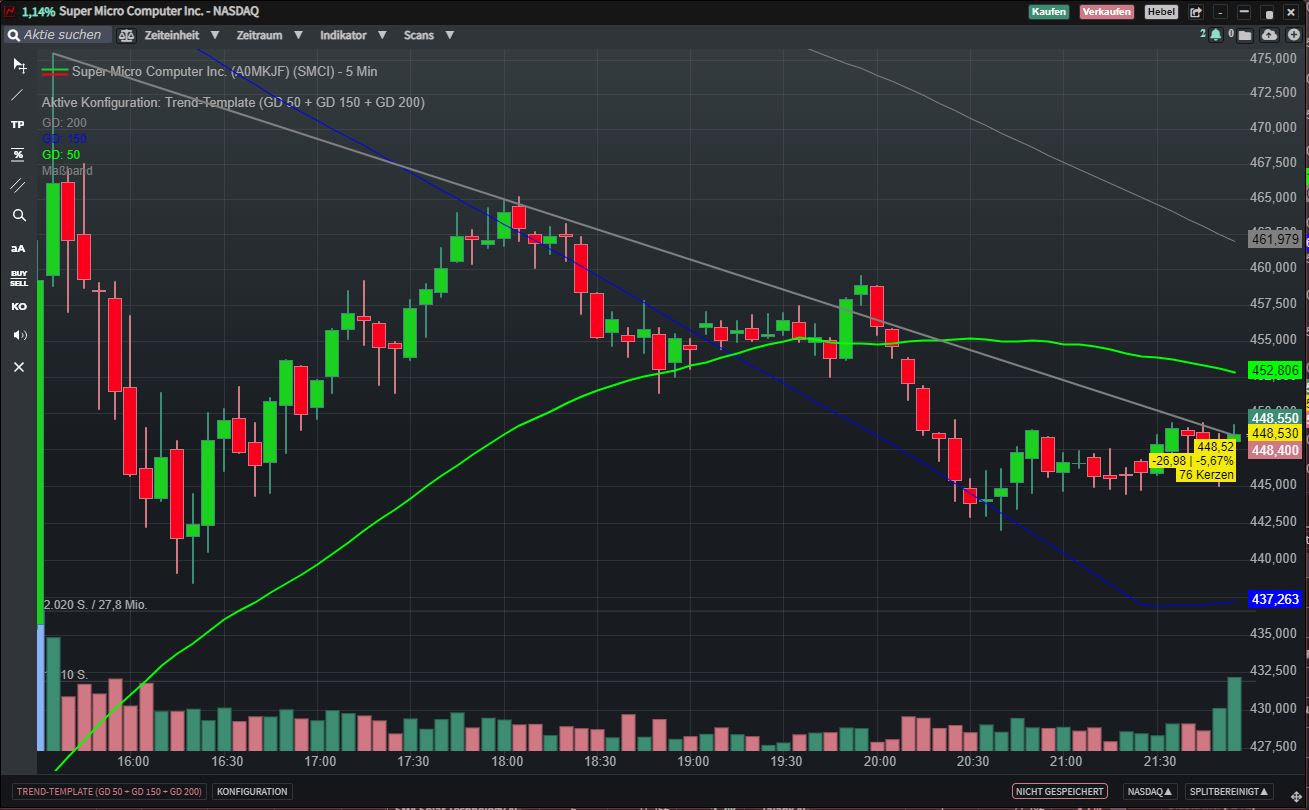Click the BUY/SELL marker tool
1309x810 pixels.
(18, 277)
